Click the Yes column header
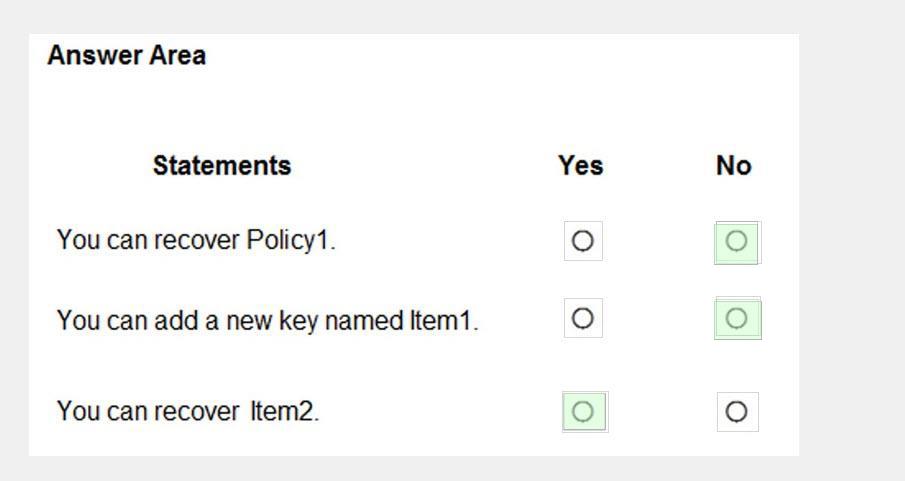Viewport: 905px width, 481px height. pyautogui.click(x=581, y=166)
